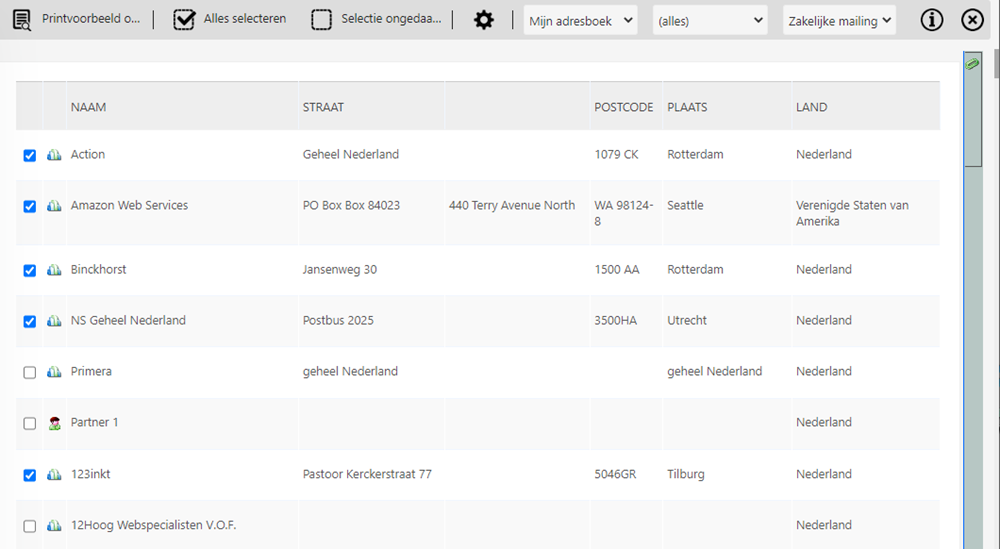Click the company icon by 12Hoog Webspecialisten
Image resolution: width=1000 pixels, height=549 pixels.
[x=54, y=525]
